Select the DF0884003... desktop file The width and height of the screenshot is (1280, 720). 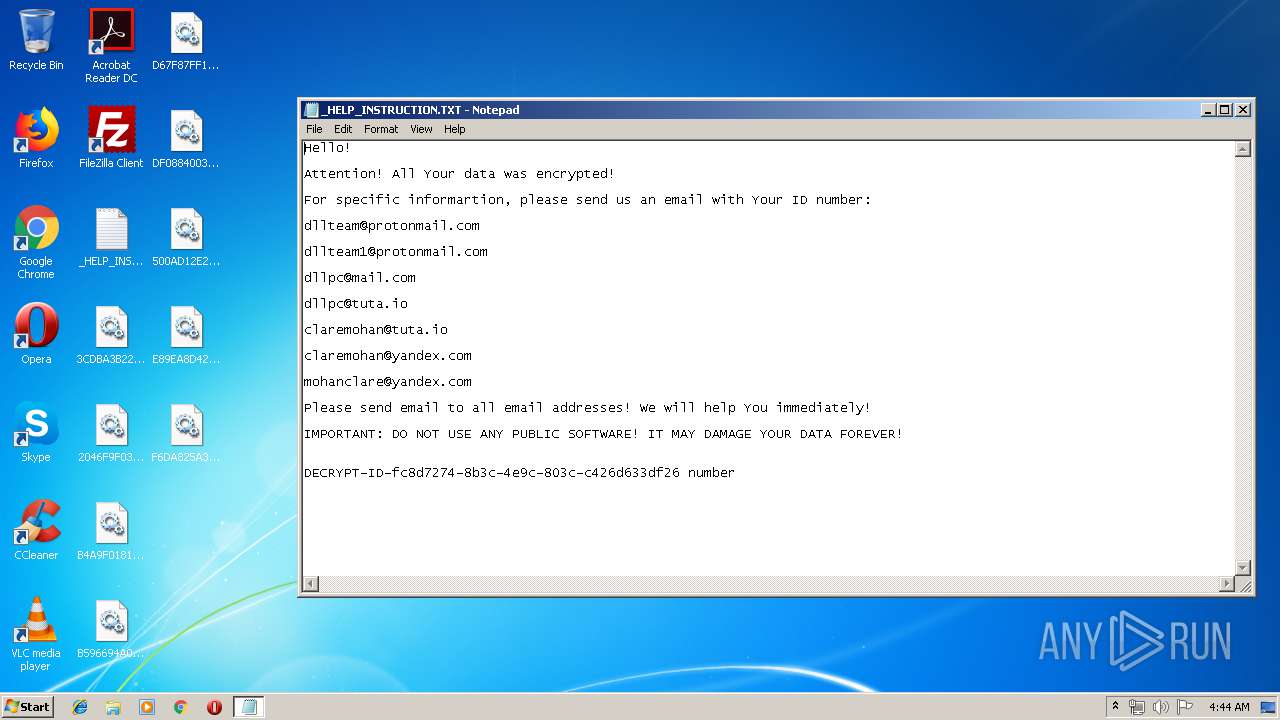pyautogui.click(x=186, y=138)
